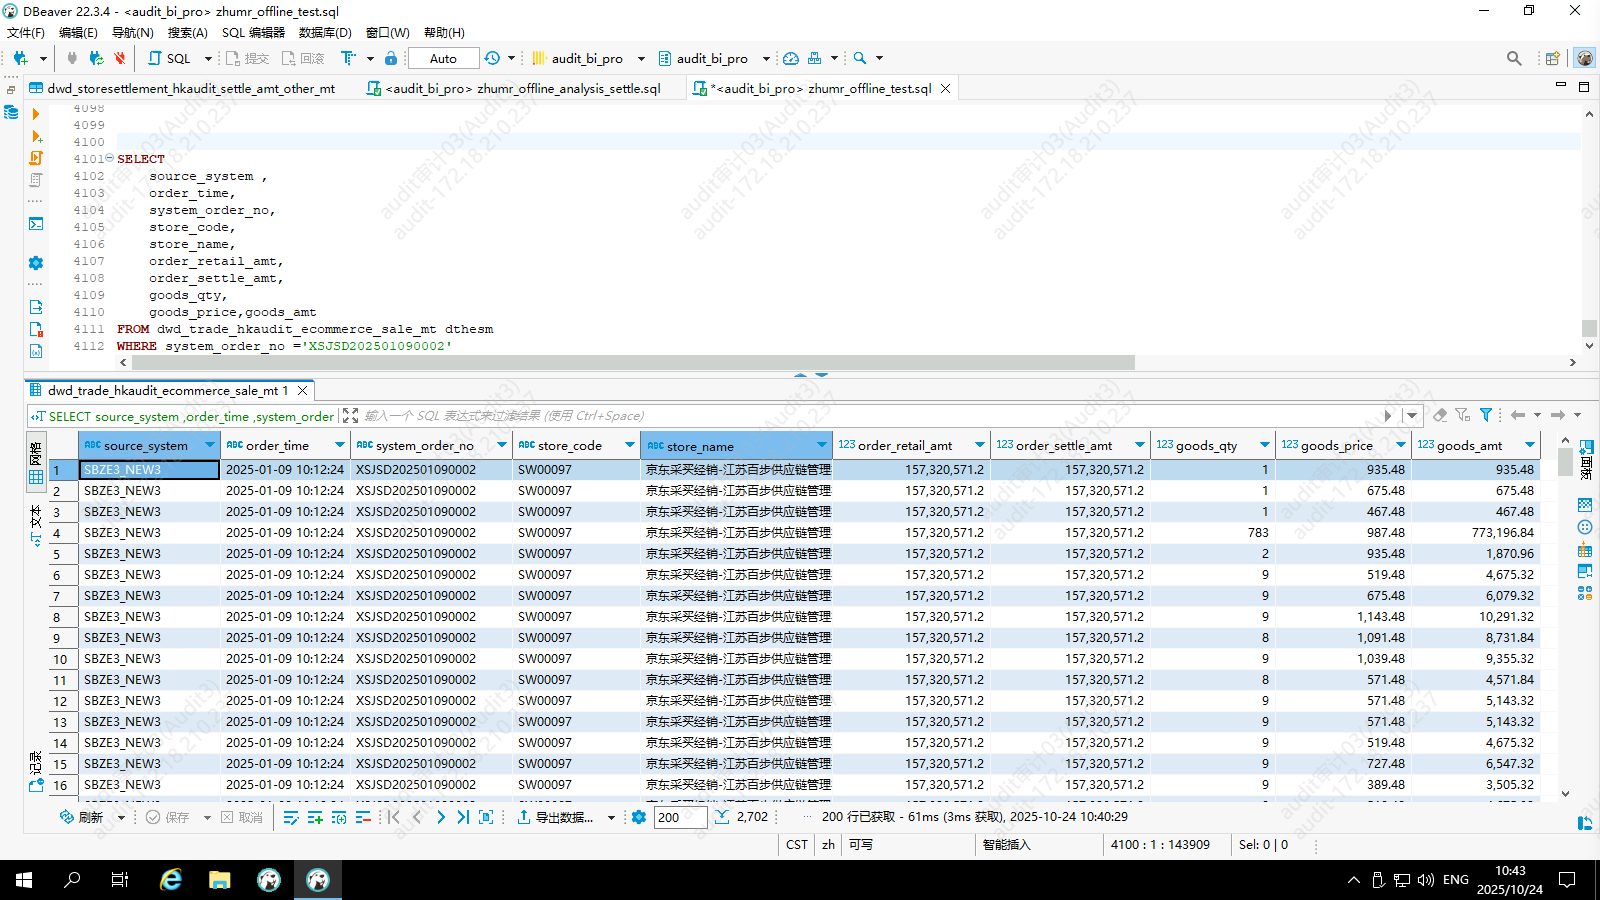Viewport: 1600px width, 900px height.
Task: Run the SQL script icon
Action: point(36,158)
